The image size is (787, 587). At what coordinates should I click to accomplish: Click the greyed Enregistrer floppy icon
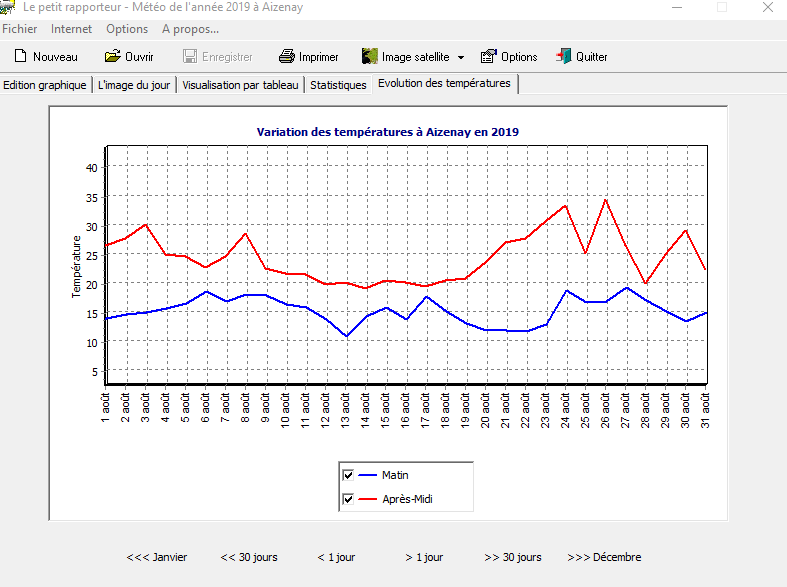[191, 57]
